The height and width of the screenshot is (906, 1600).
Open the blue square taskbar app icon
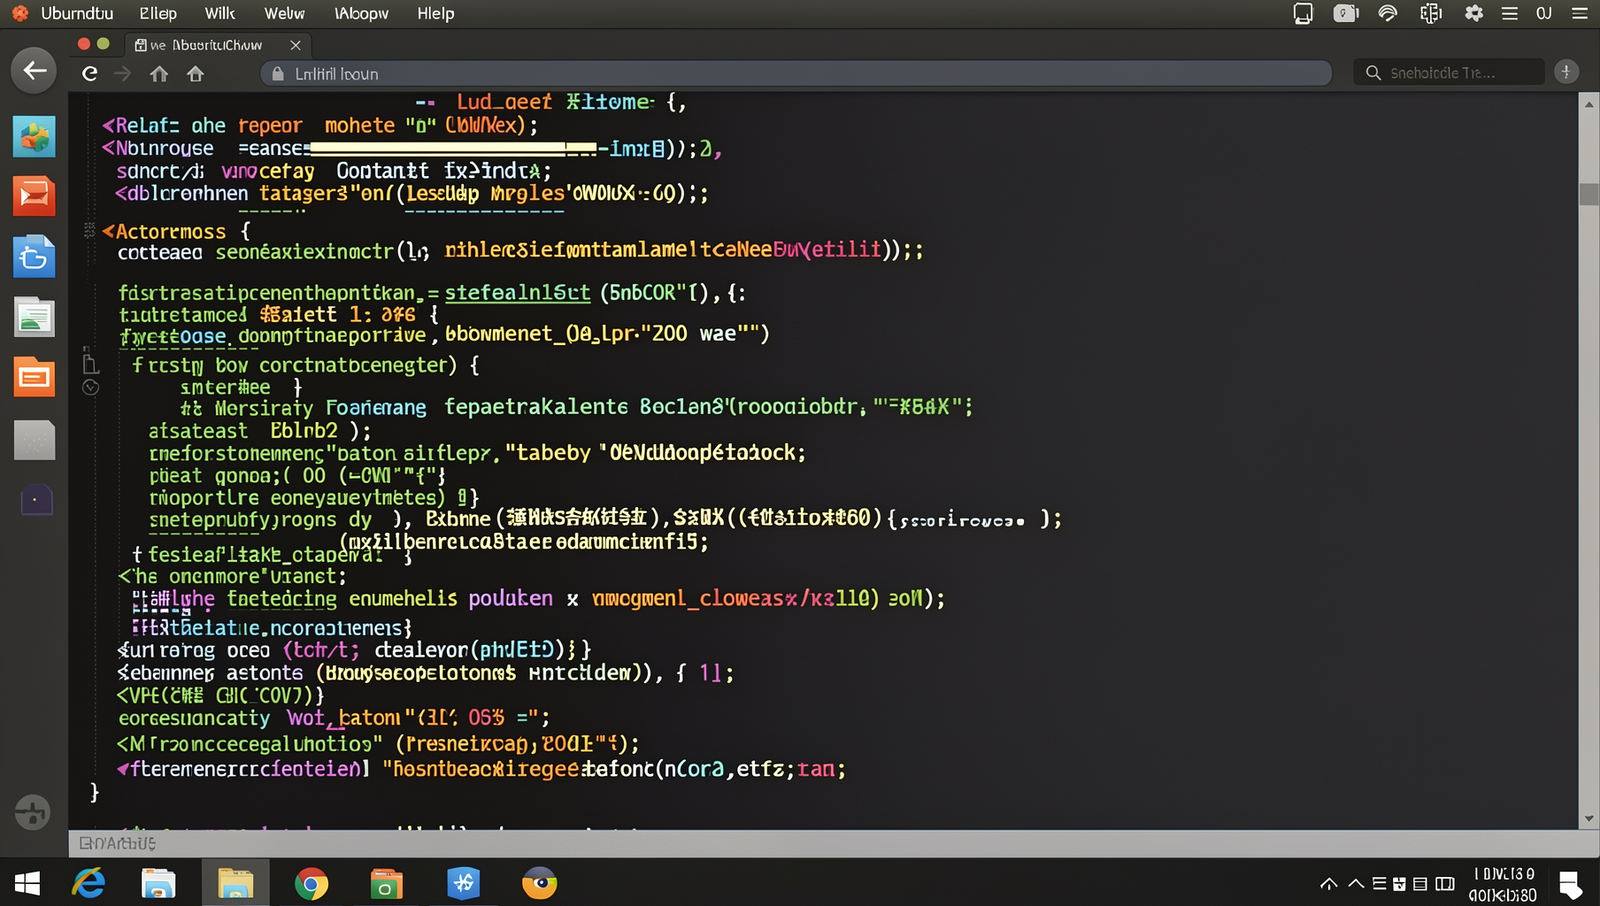tap(464, 883)
